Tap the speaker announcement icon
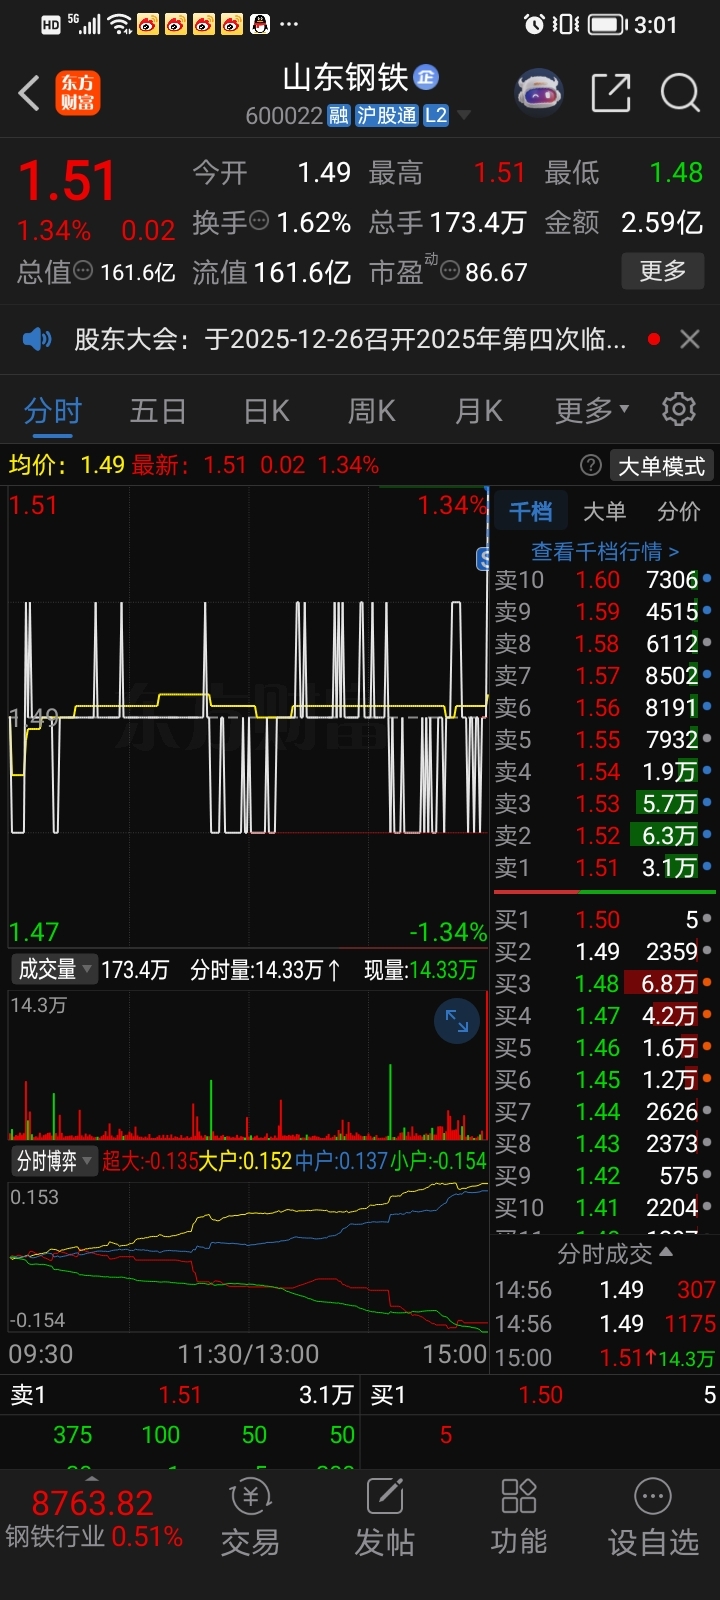The width and height of the screenshot is (720, 1600). [37, 339]
